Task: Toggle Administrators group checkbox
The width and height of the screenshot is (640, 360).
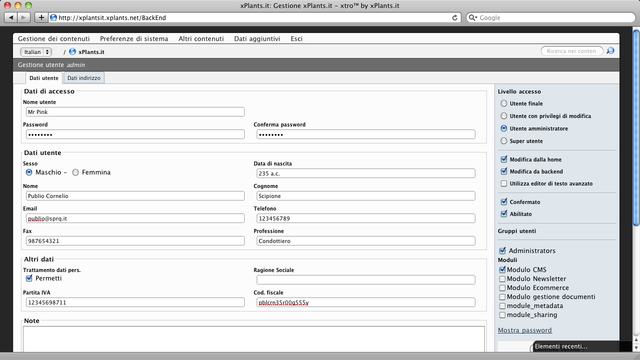Action: (x=502, y=251)
